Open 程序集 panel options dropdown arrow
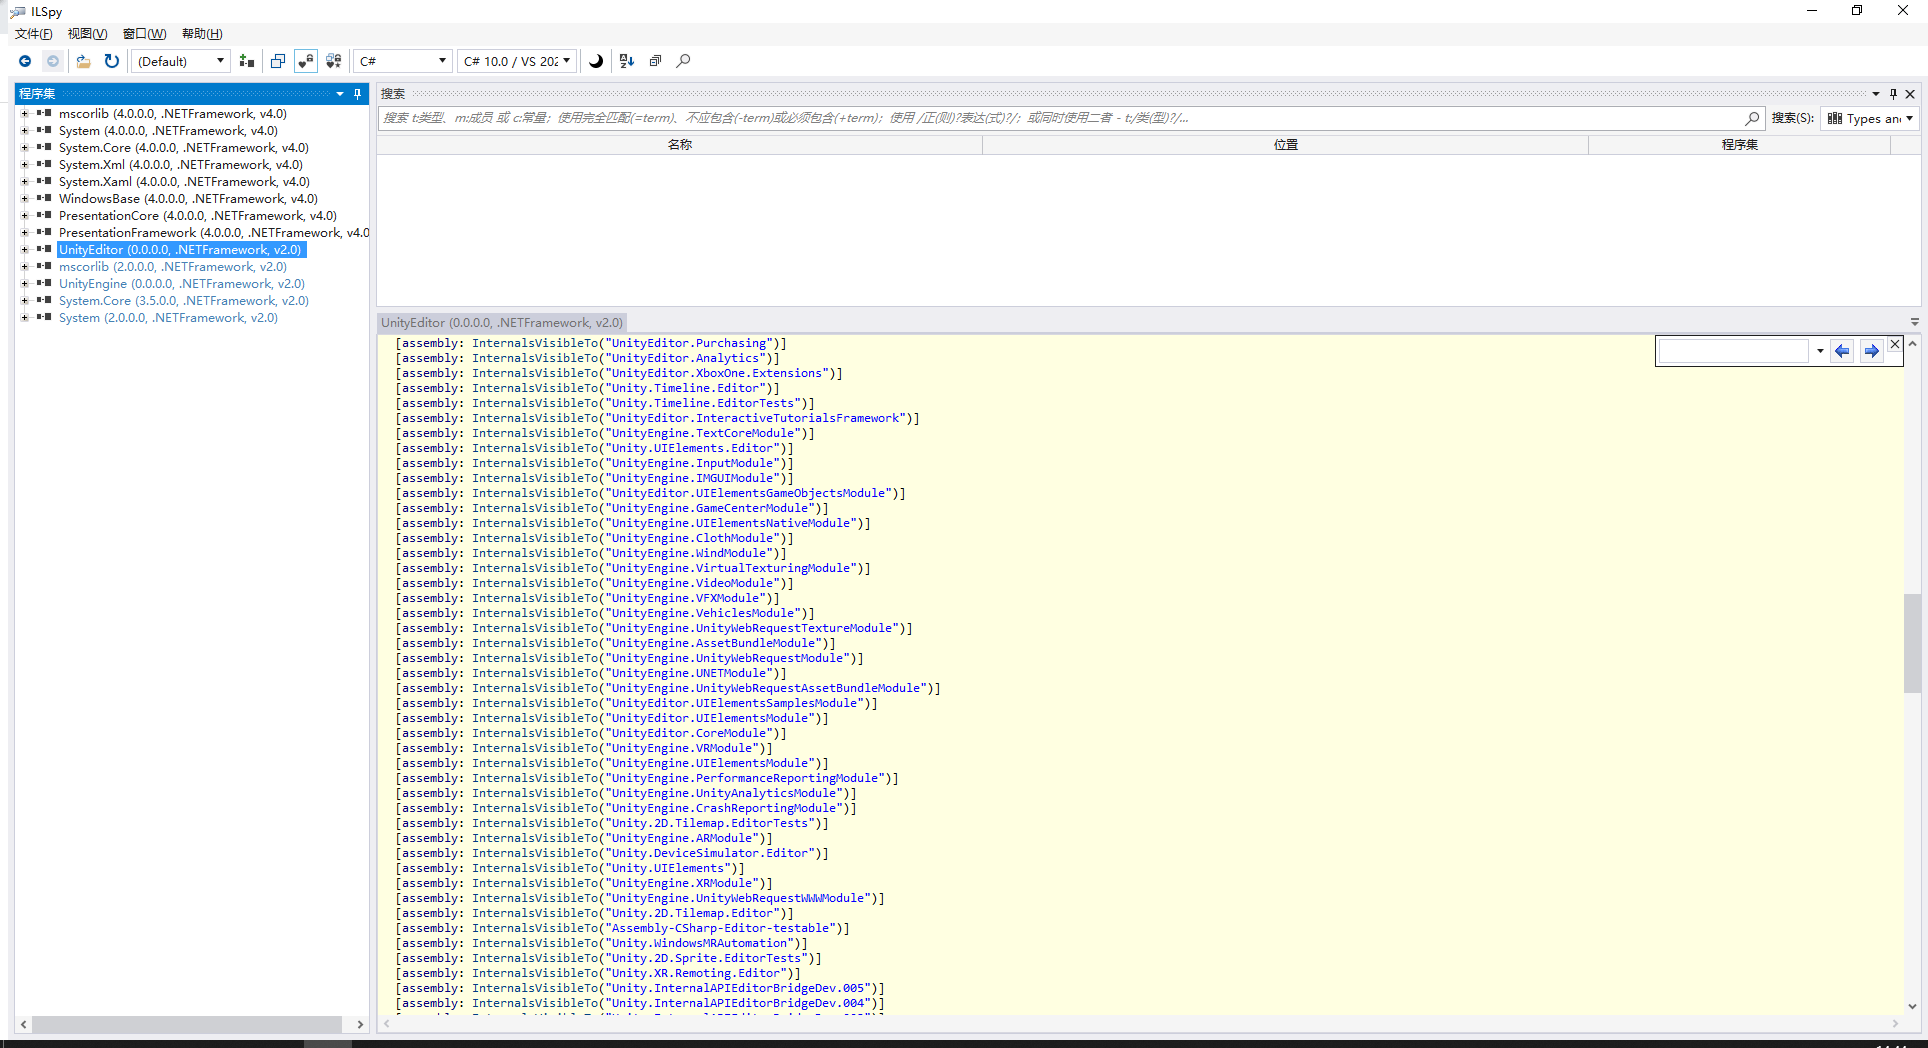 [340, 94]
